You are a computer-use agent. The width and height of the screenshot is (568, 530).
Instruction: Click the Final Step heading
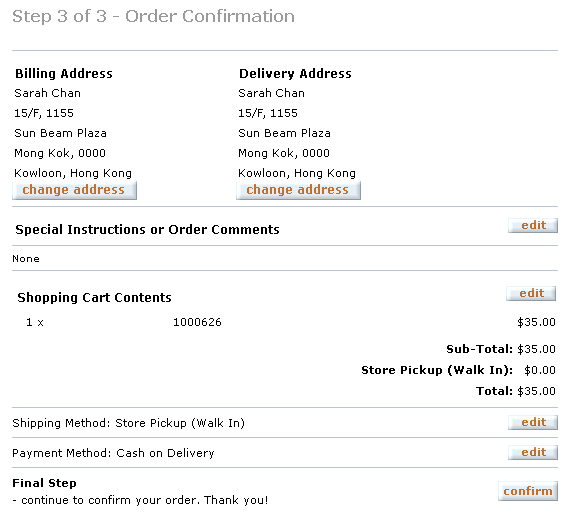(x=44, y=483)
